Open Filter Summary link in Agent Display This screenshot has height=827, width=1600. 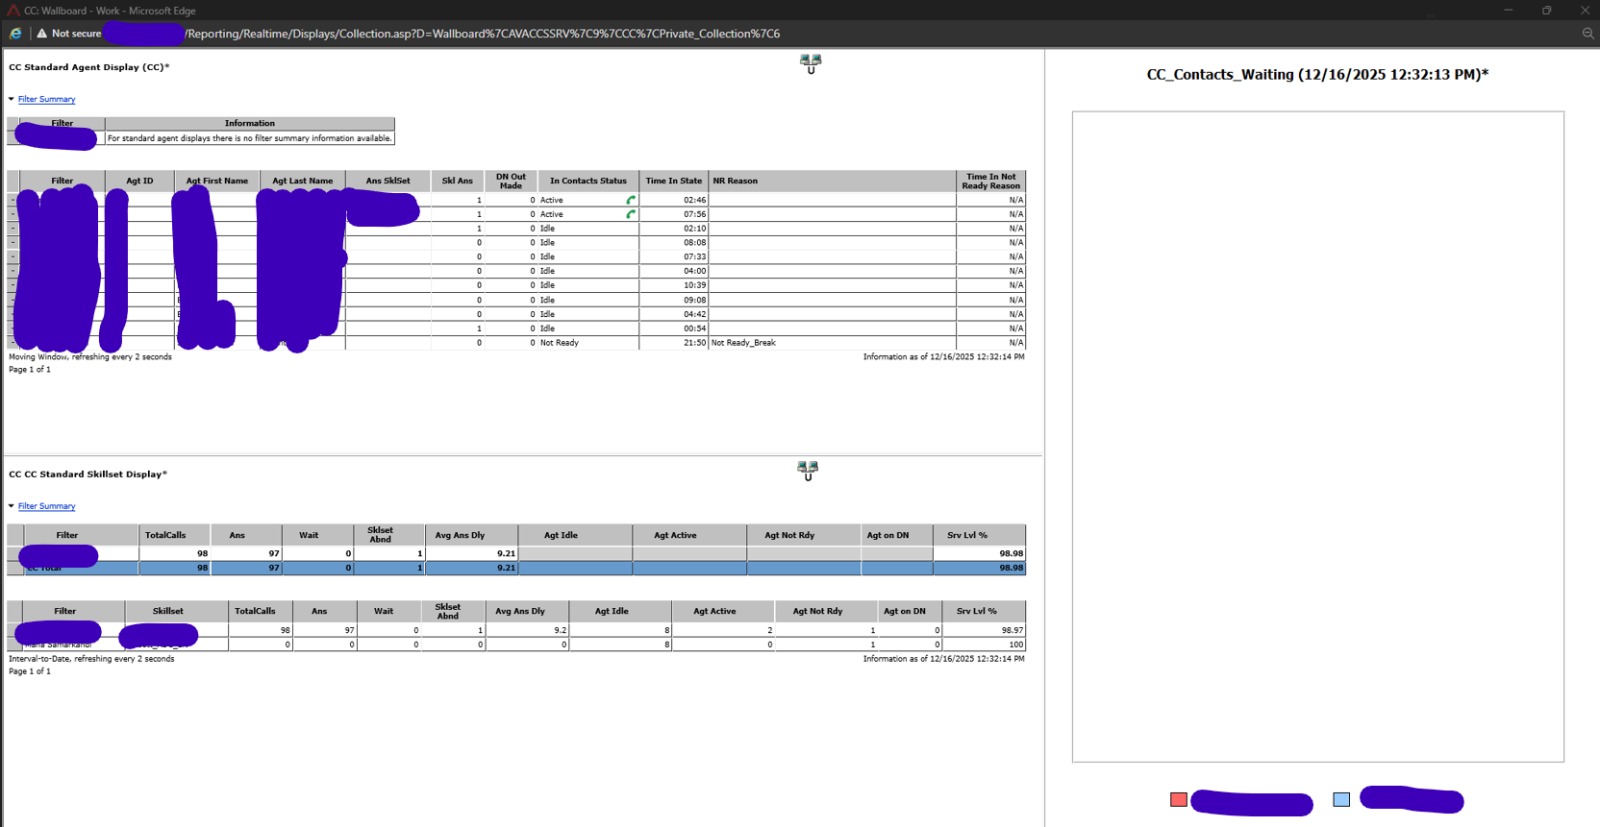tap(46, 99)
